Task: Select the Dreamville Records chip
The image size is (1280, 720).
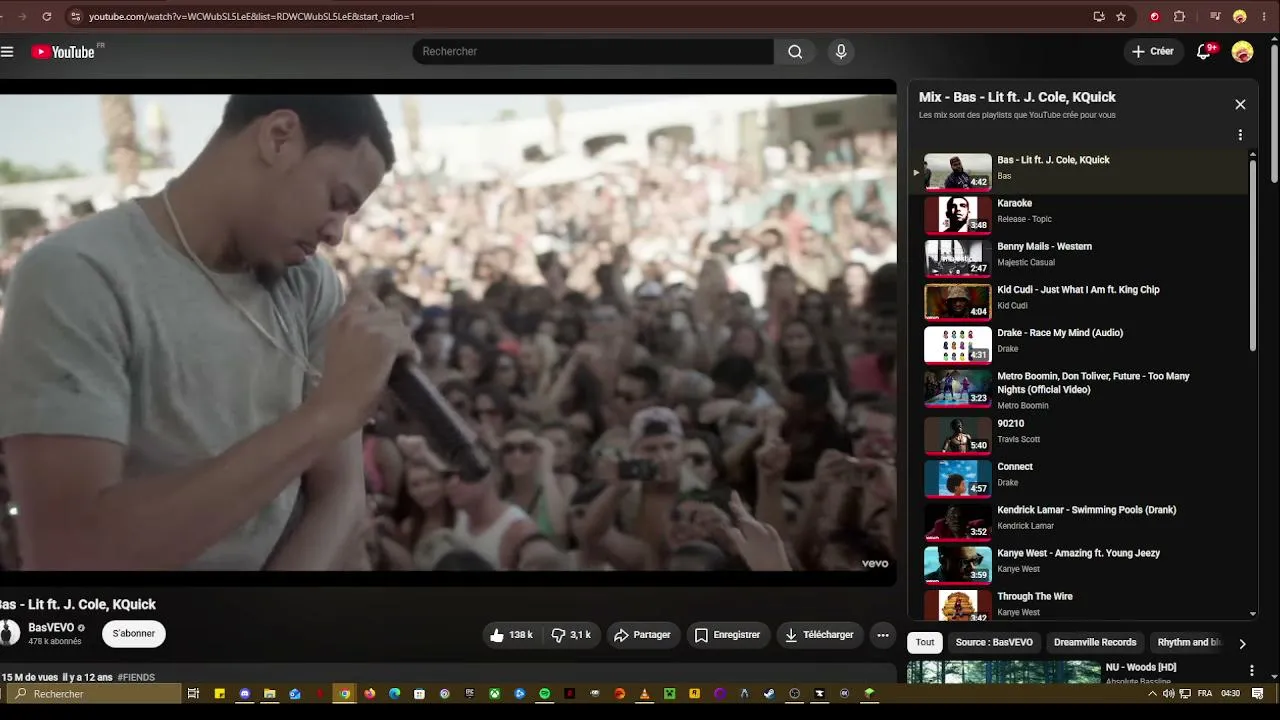Action: tap(1095, 642)
